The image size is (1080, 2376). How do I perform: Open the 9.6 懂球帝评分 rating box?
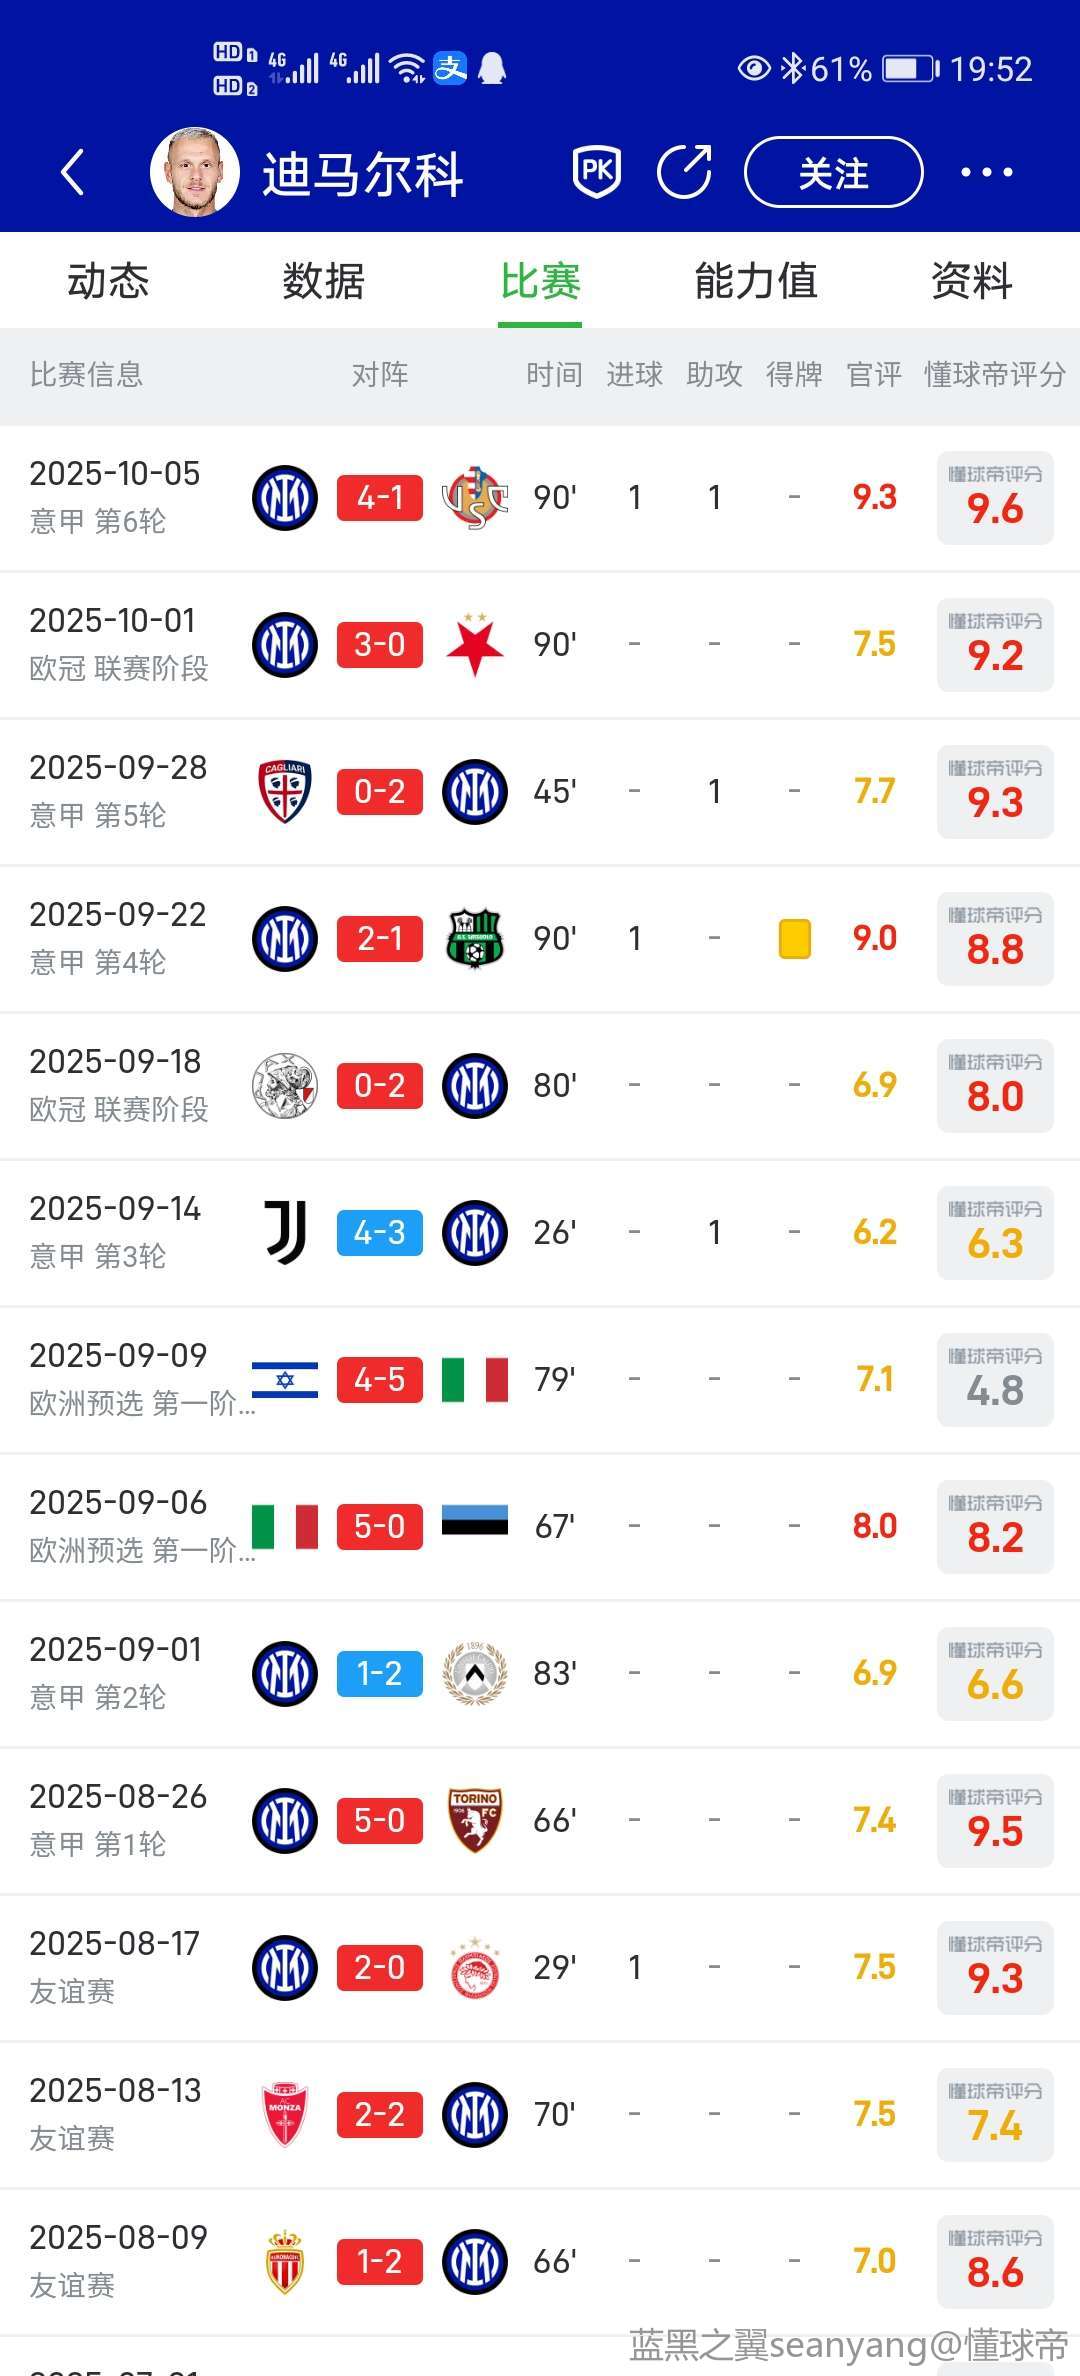coord(995,498)
